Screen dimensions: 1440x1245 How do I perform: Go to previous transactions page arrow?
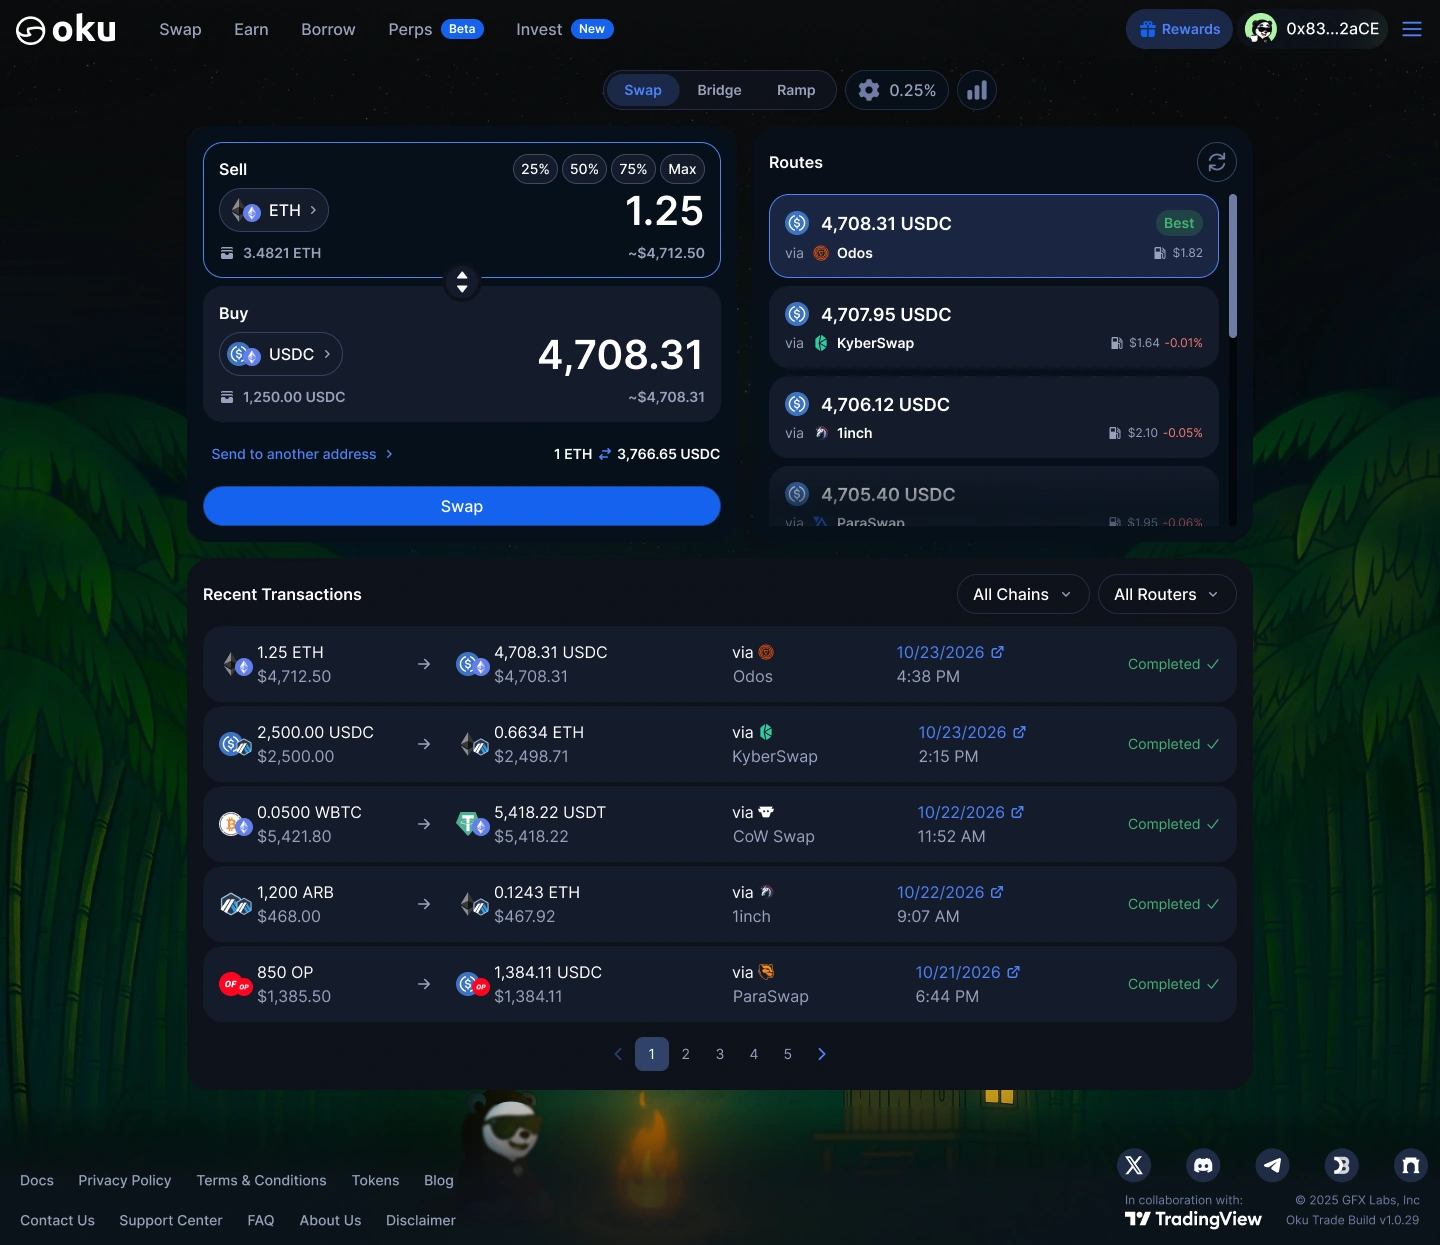[x=618, y=1054]
